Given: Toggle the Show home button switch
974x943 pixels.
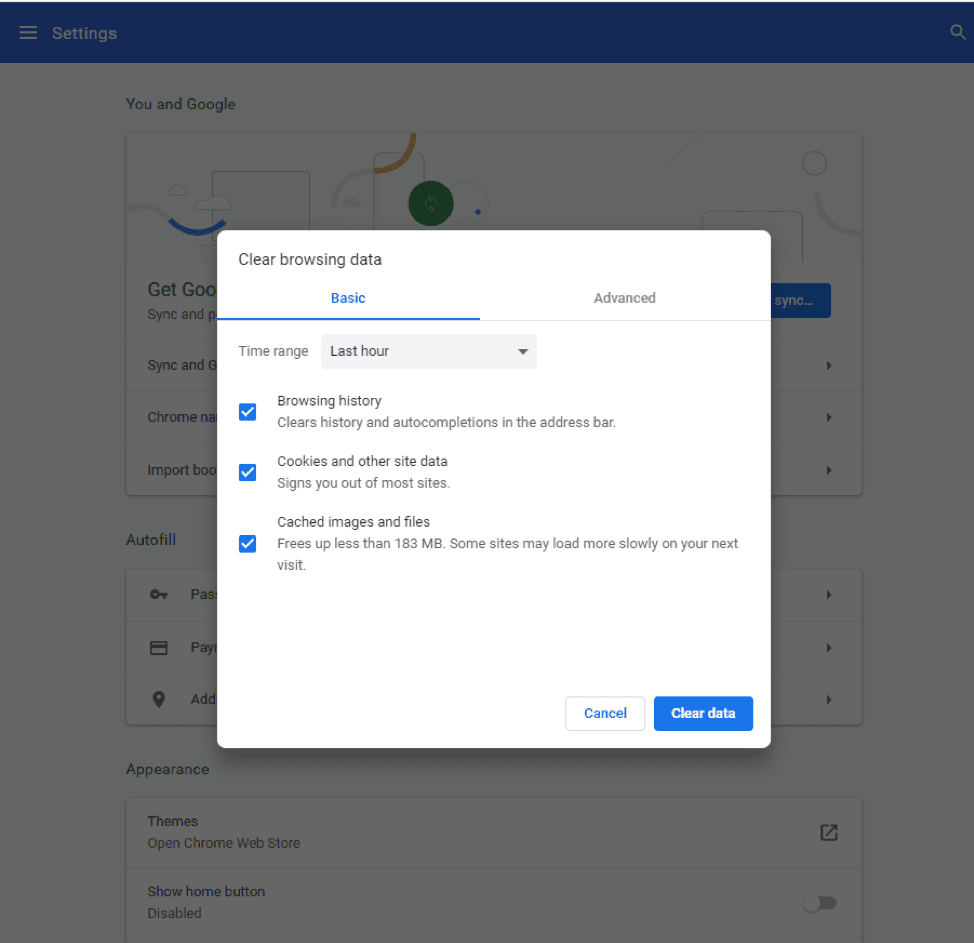Looking at the screenshot, I should coord(820,903).
